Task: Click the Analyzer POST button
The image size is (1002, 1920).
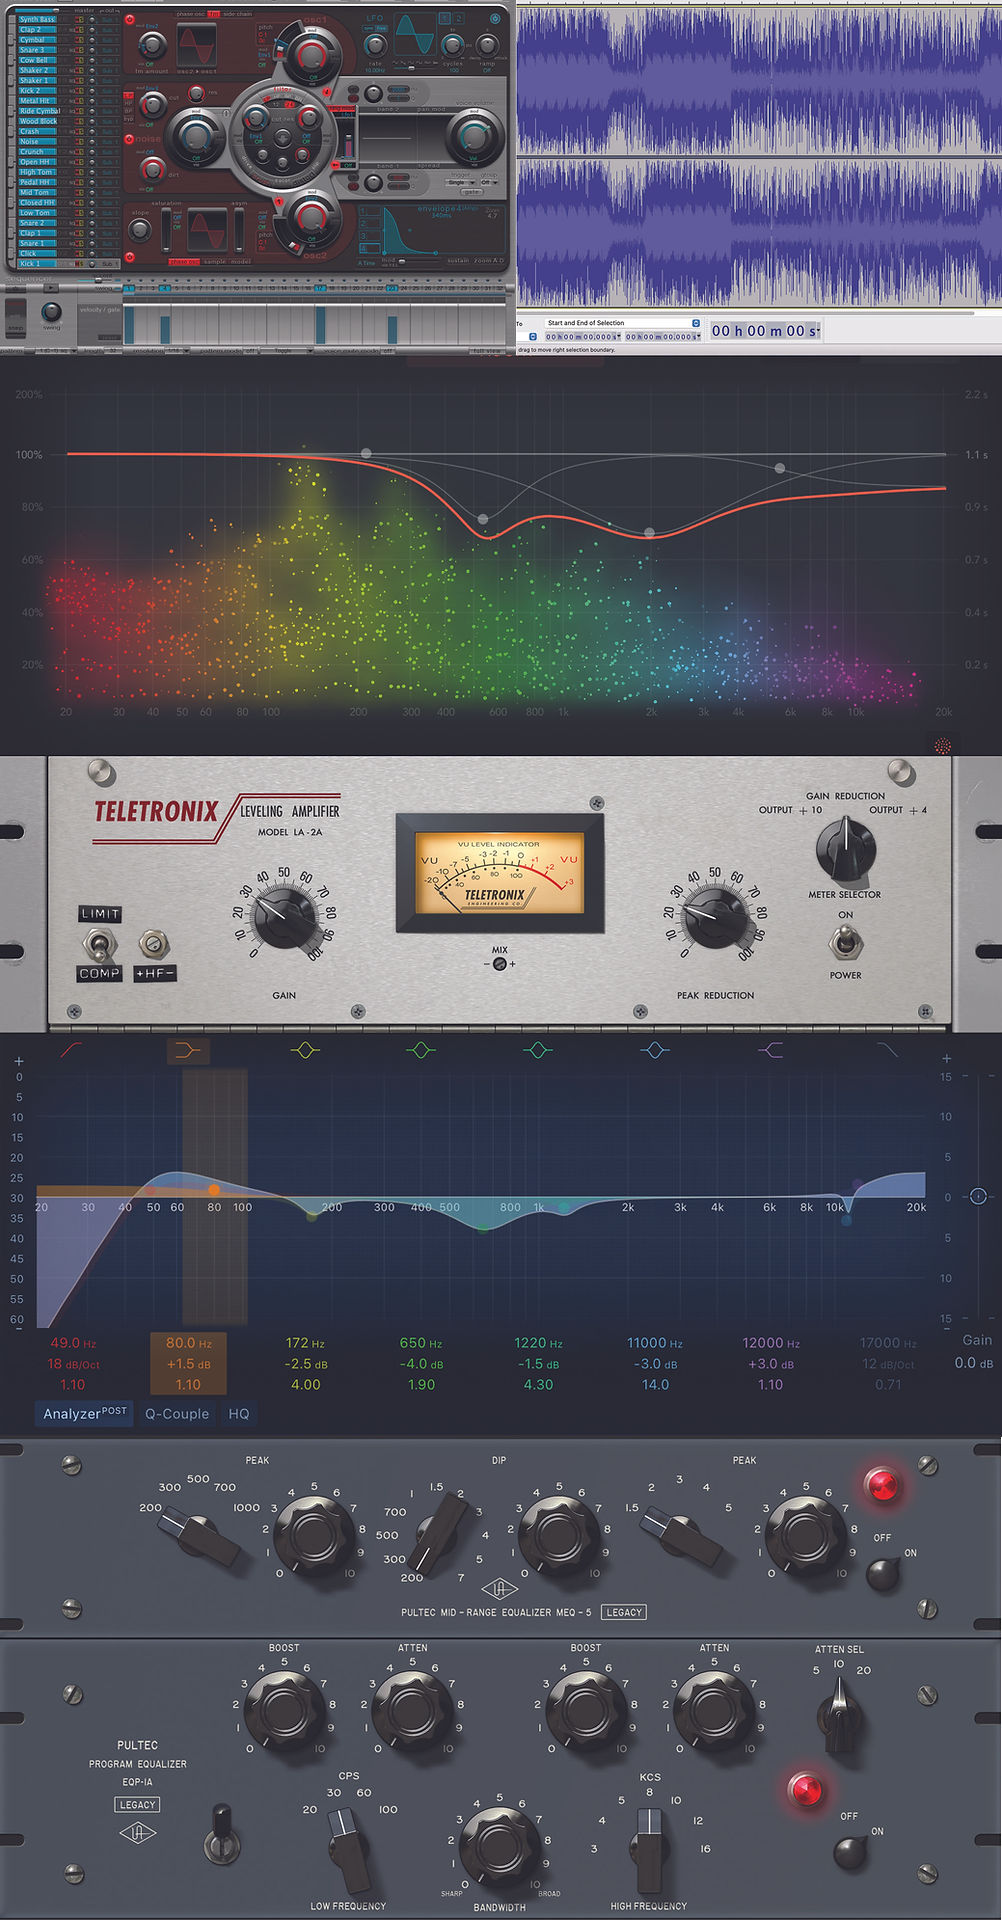Action: click(85, 1413)
